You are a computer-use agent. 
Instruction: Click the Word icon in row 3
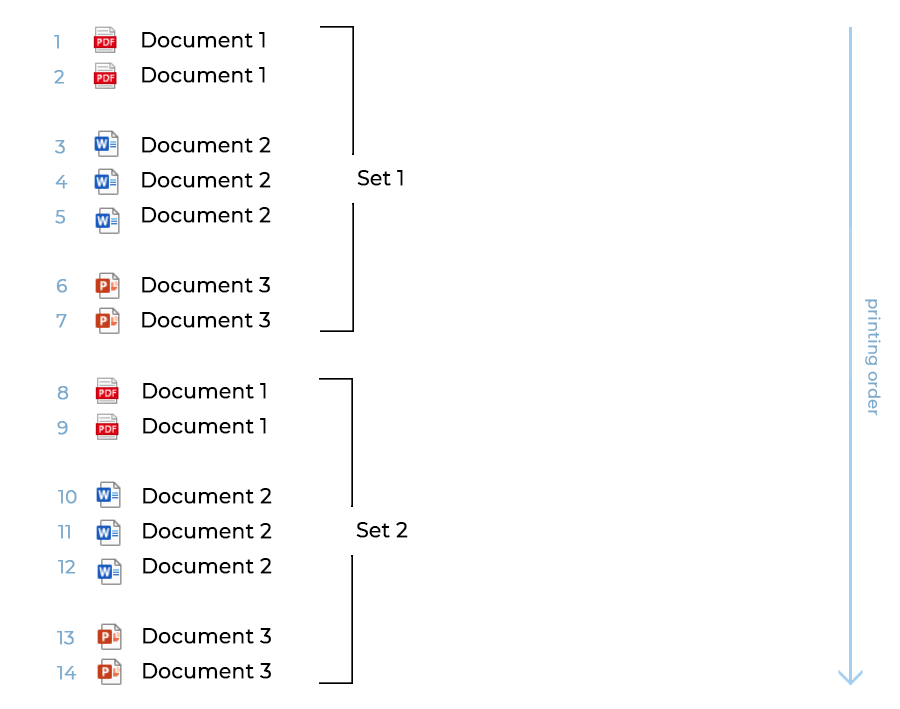106,145
